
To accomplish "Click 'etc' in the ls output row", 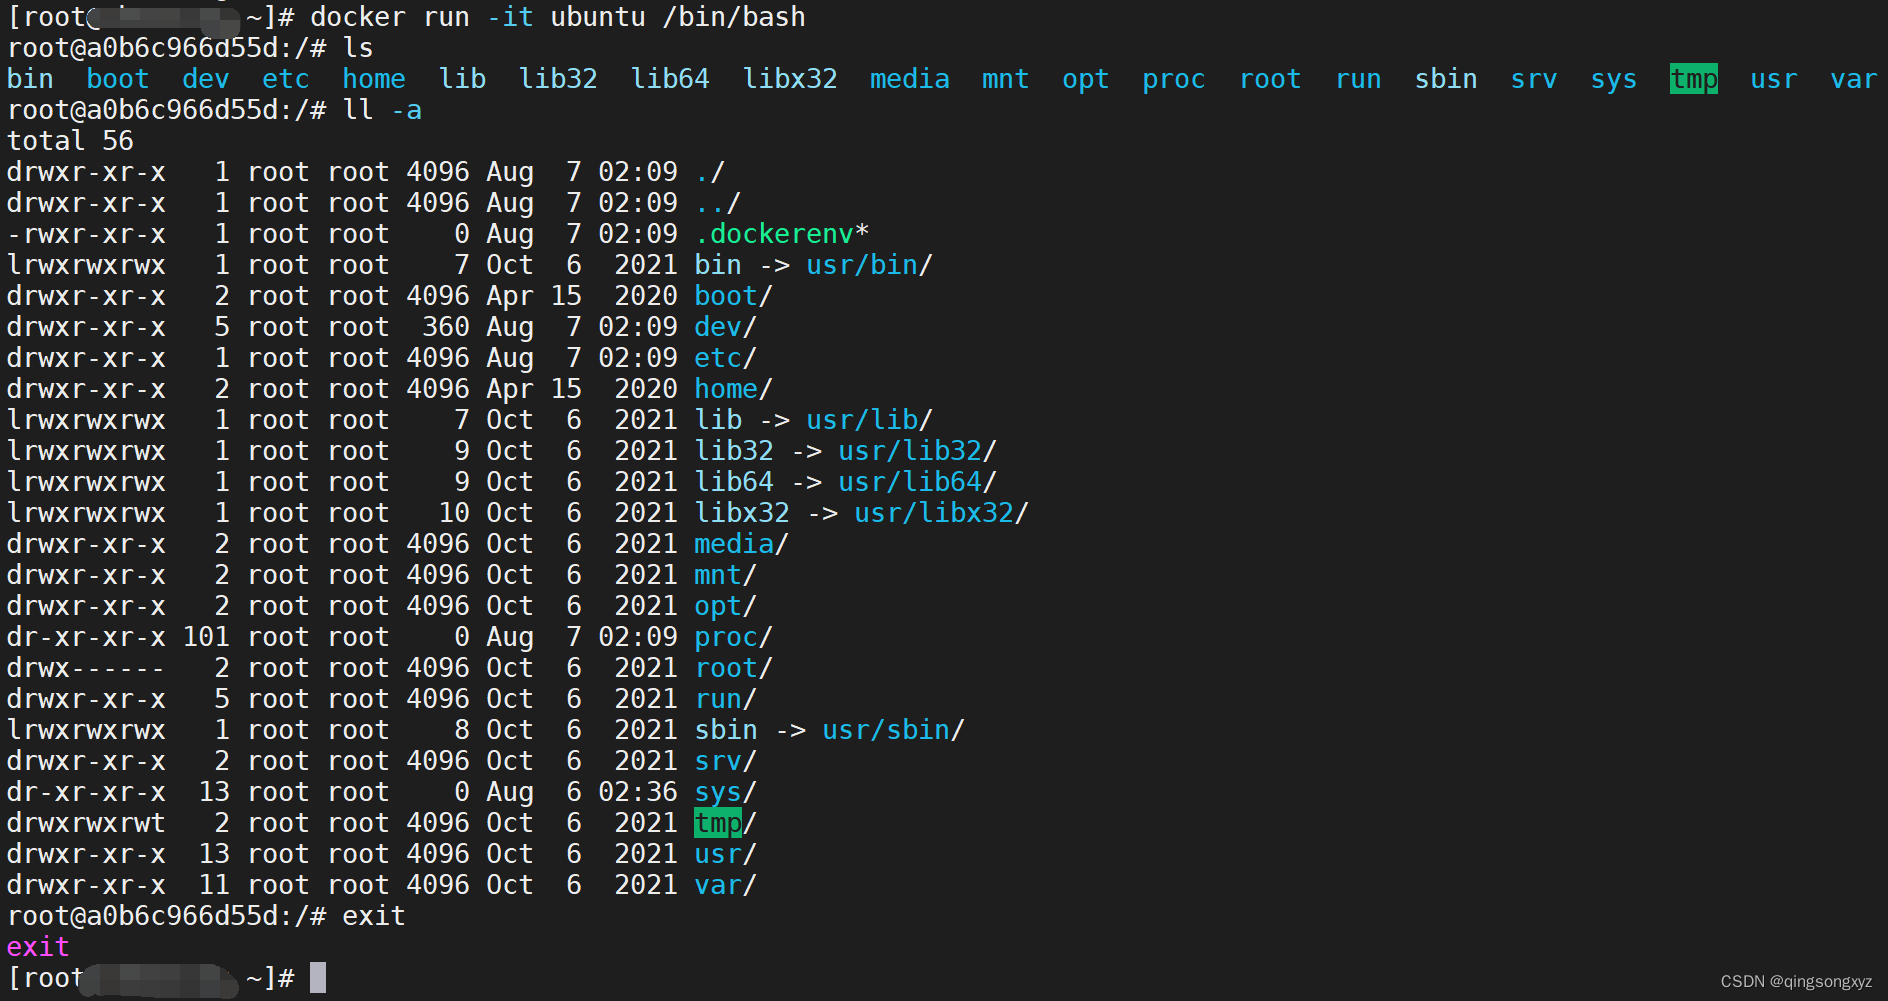I will click(x=286, y=79).
